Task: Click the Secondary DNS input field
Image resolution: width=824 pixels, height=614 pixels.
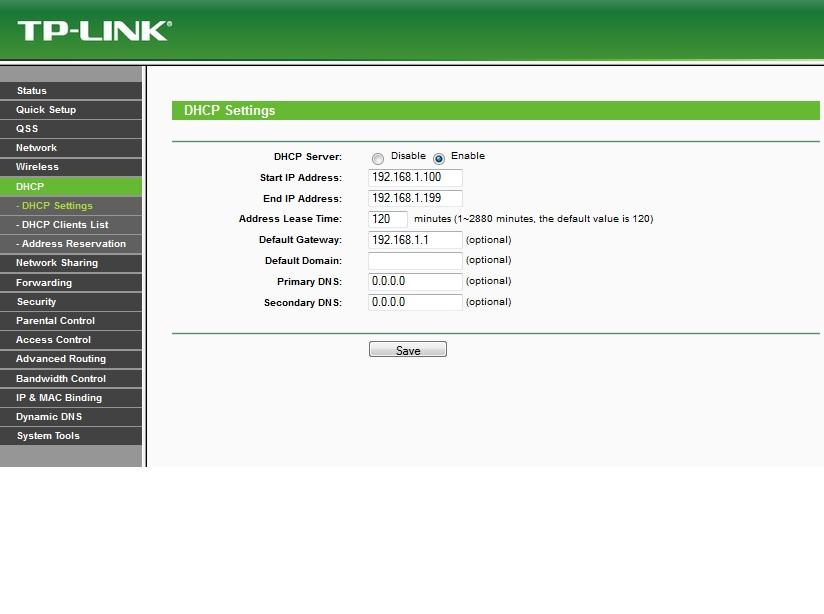Action: (415, 302)
